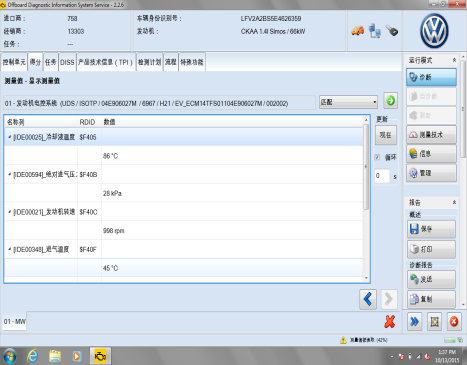
Task: Click 发送 send diagnostic report button
Action: [x=431, y=279]
